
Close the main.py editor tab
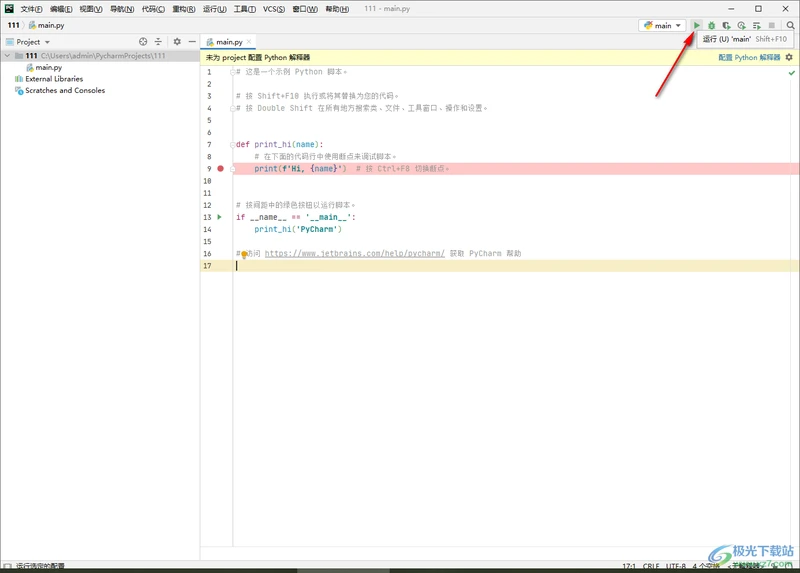(x=249, y=42)
